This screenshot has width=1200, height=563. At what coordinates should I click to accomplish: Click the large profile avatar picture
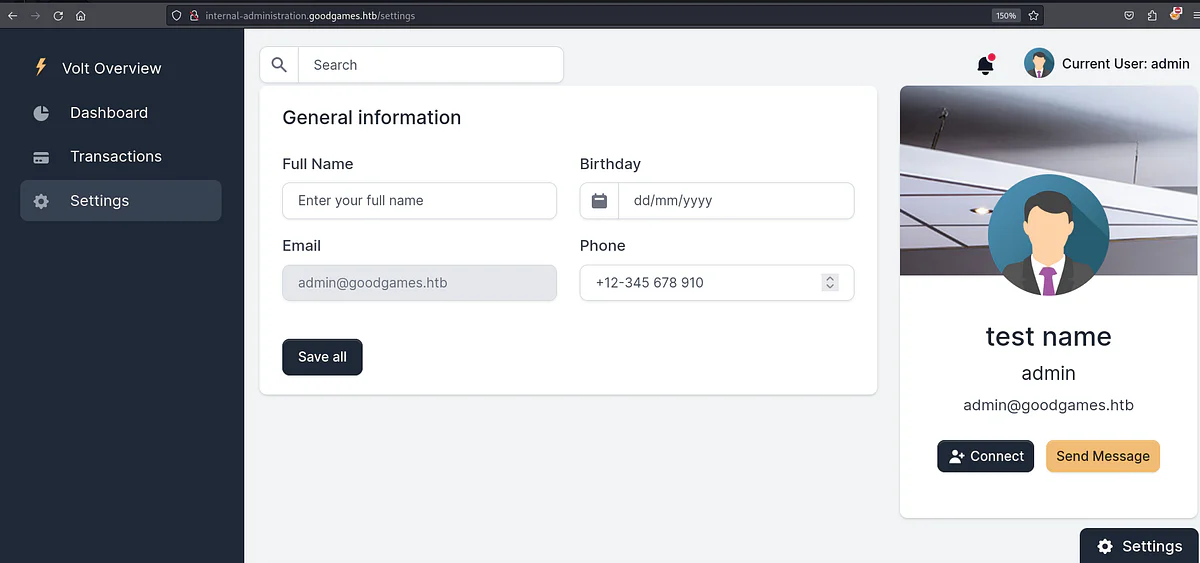coord(1048,235)
